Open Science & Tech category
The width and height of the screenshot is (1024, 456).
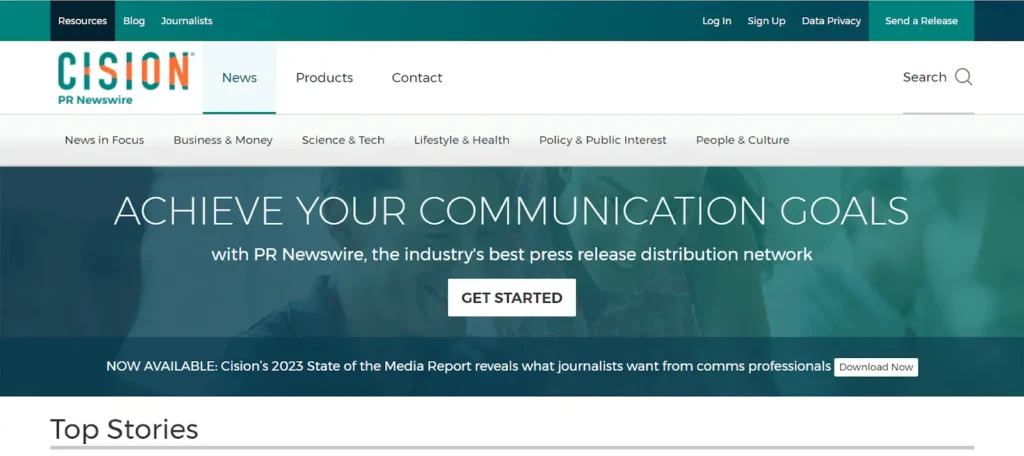pos(343,140)
